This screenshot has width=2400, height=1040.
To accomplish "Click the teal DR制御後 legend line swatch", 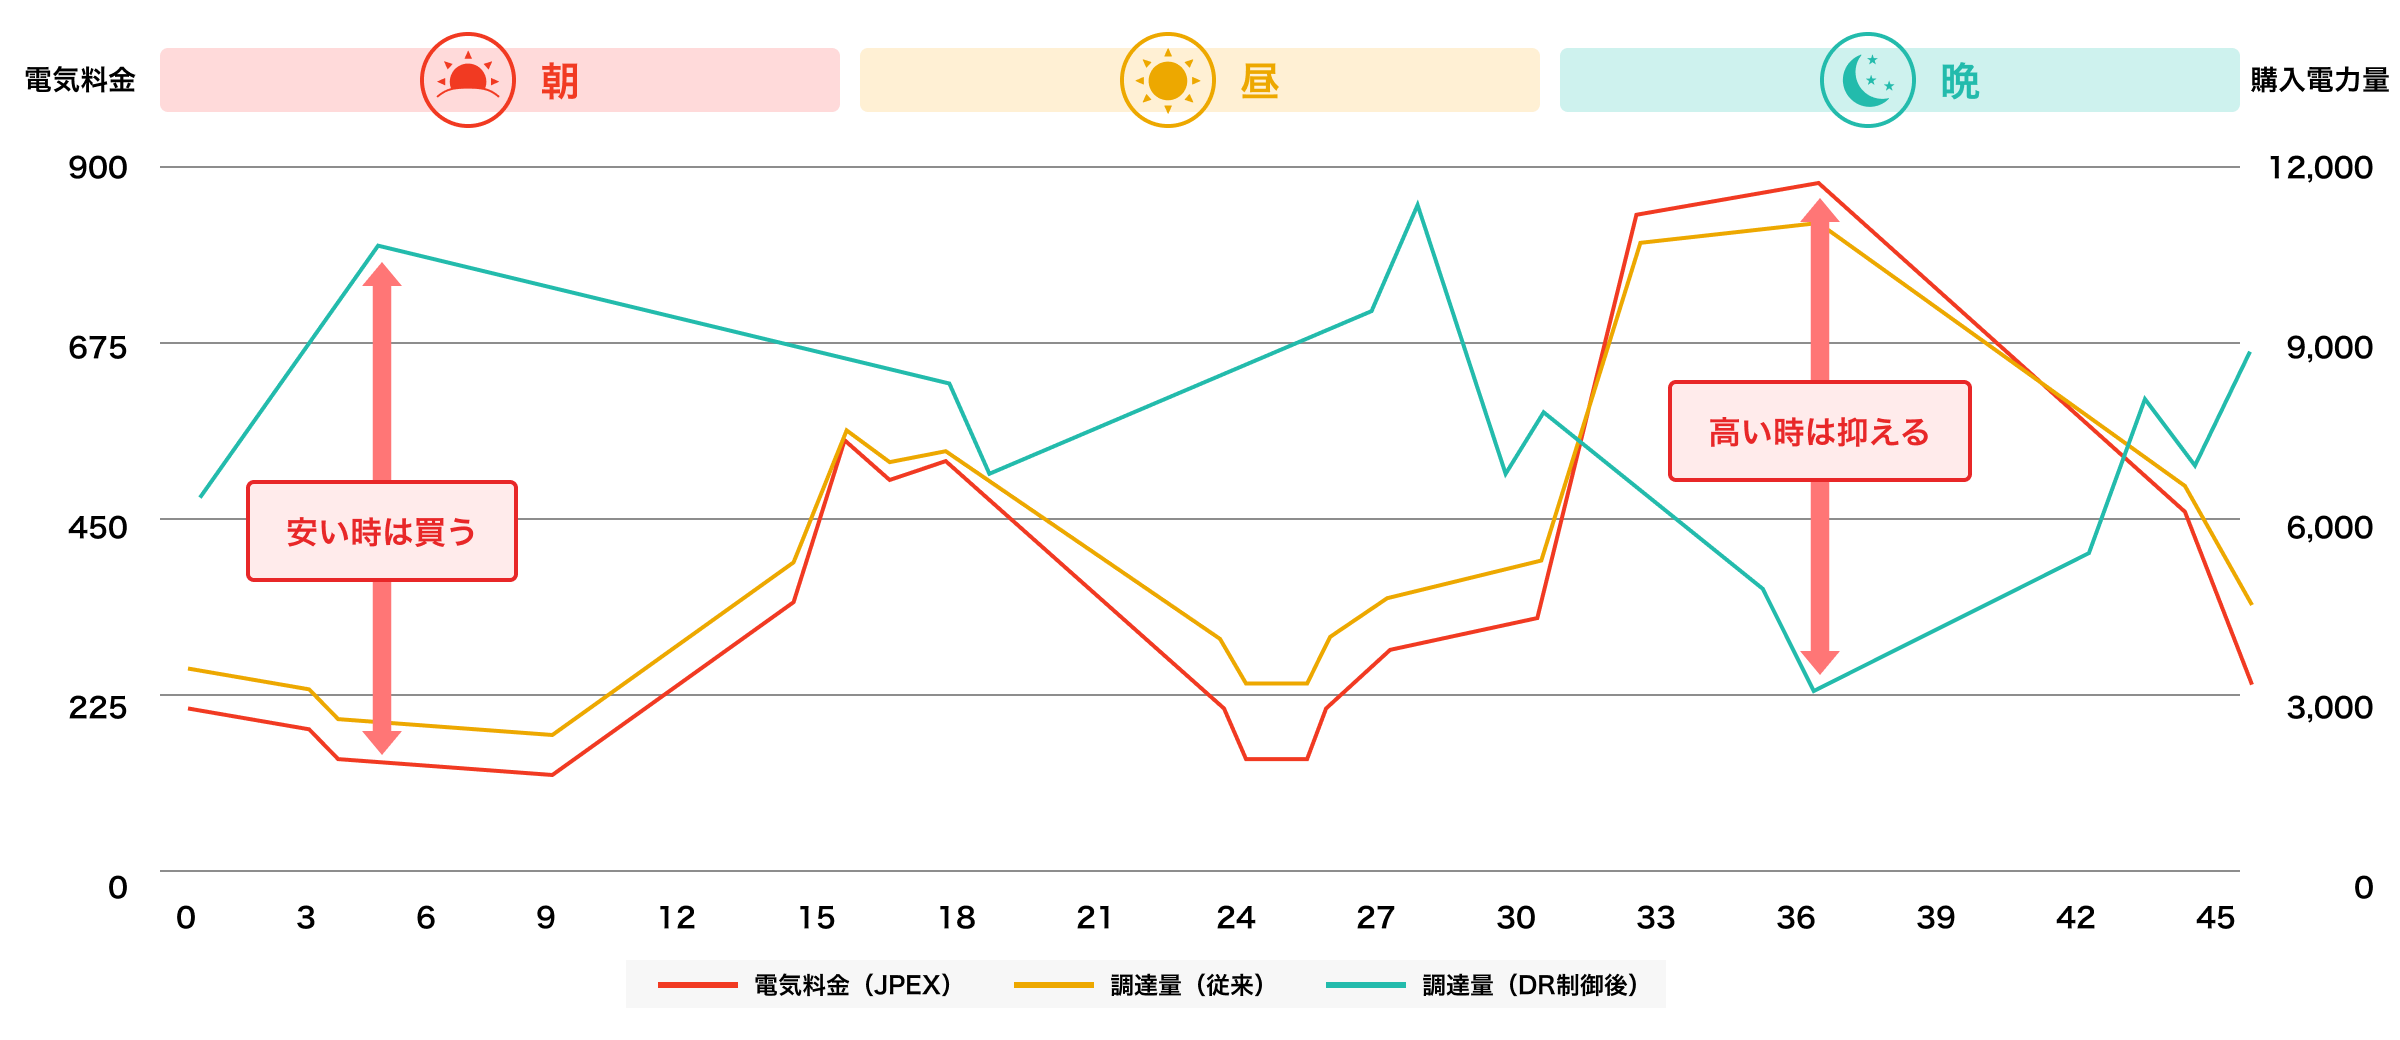I will coord(1365,985).
